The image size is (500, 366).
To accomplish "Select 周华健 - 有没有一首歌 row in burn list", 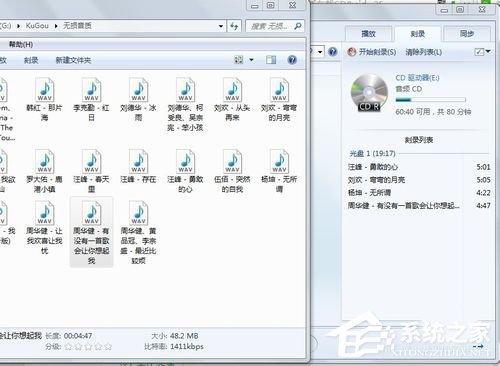I will pyautogui.click(x=419, y=206).
